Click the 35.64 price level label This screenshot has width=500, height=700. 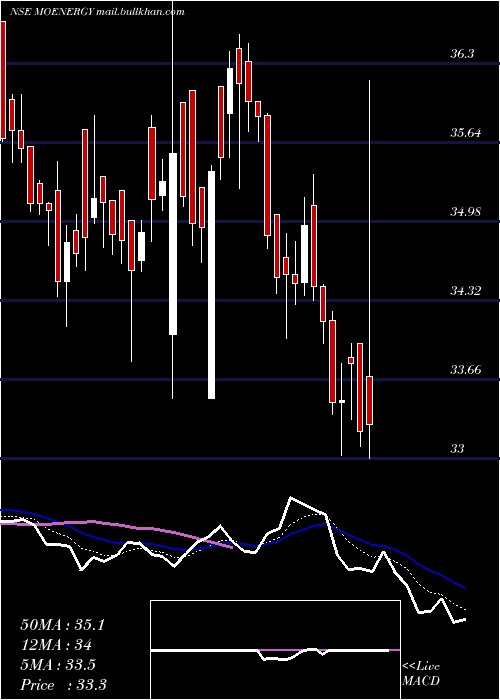pos(466,133)
